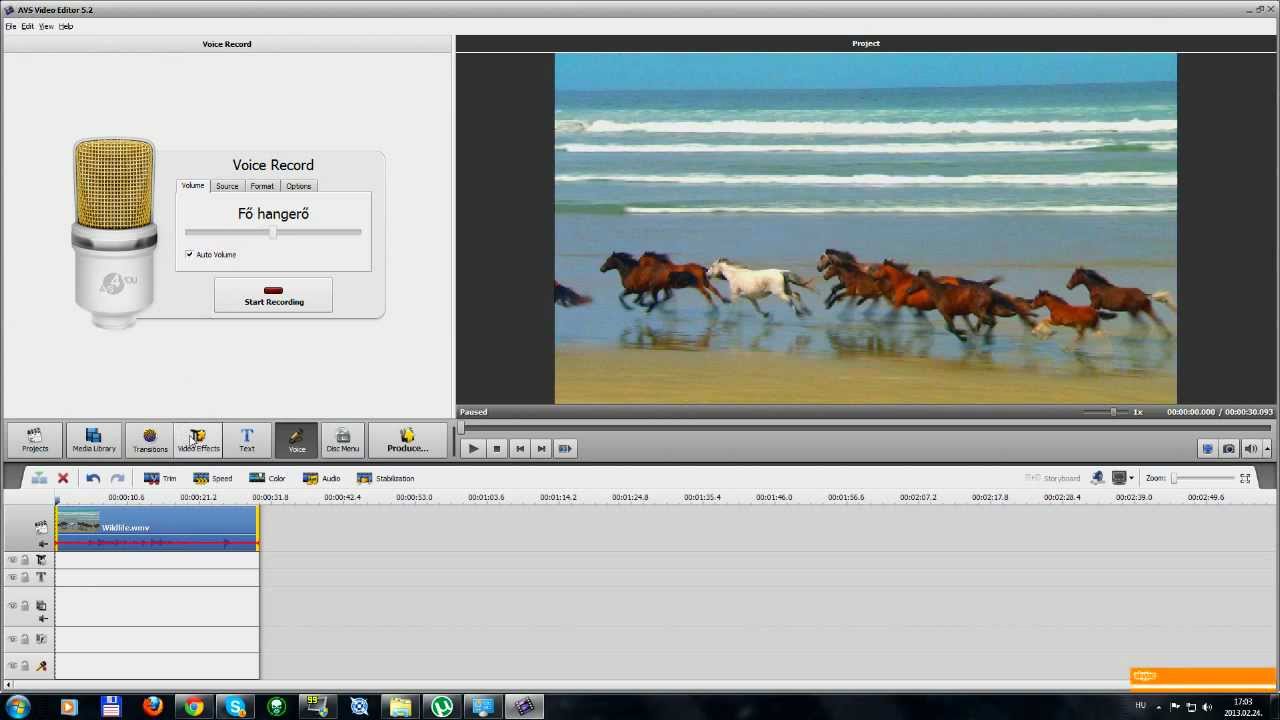Switch to the Volume tab
This screenshot has height=720, width=1280.
click(x=193, y=186)
